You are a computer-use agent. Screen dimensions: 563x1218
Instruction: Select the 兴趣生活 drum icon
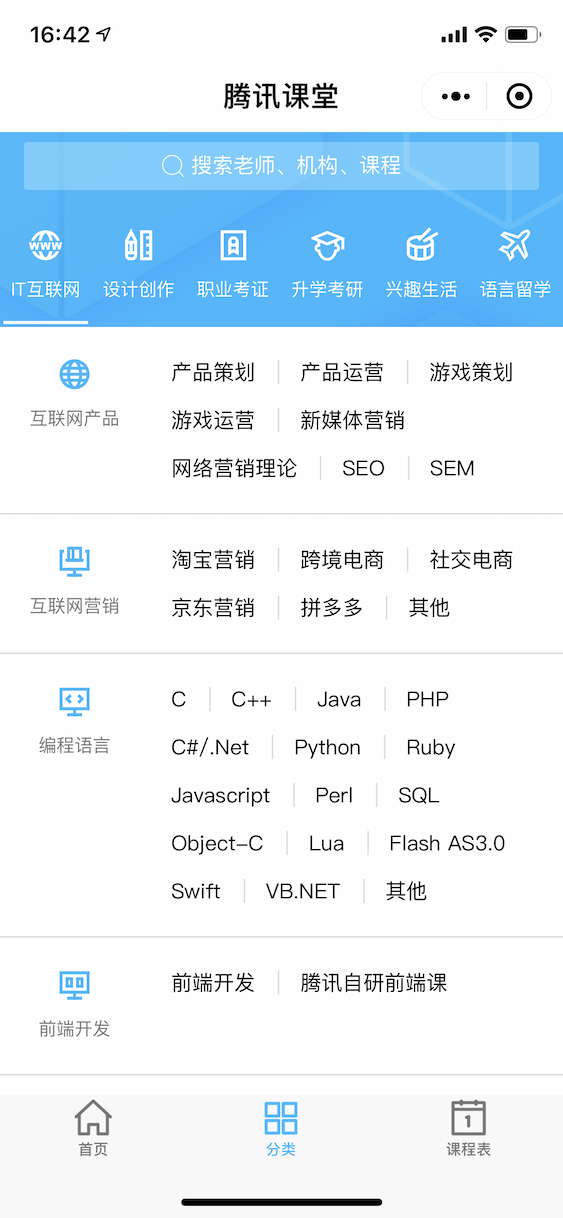(421, 244)
